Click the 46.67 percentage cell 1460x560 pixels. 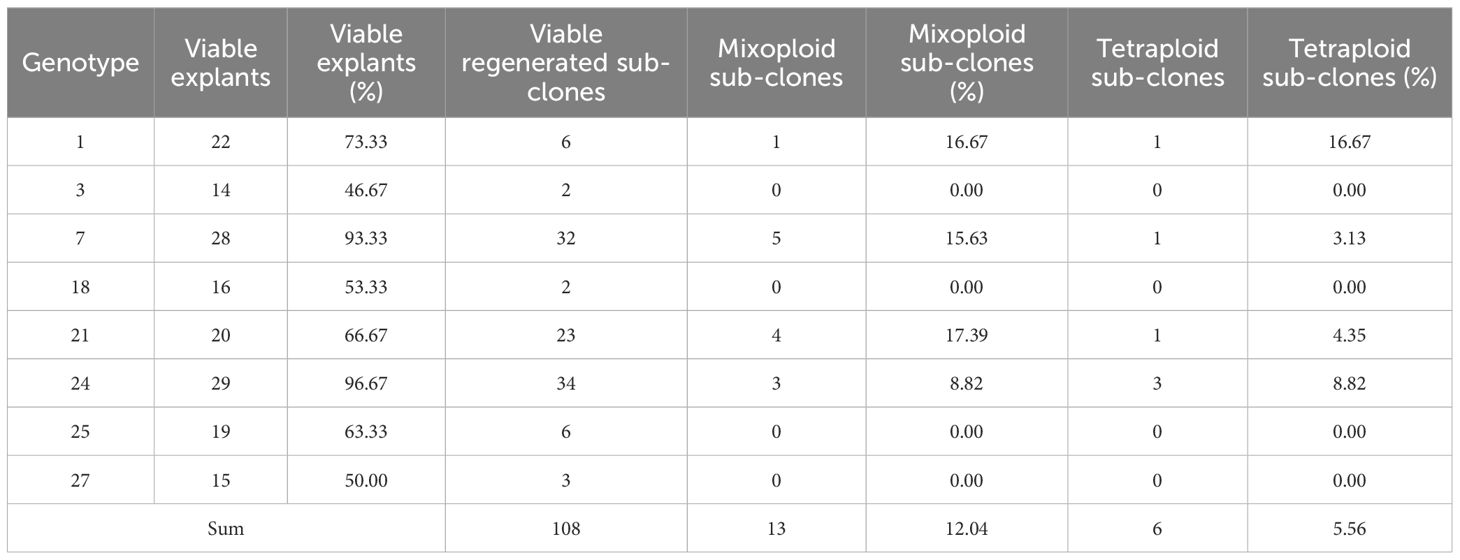(x=366, y=190)
